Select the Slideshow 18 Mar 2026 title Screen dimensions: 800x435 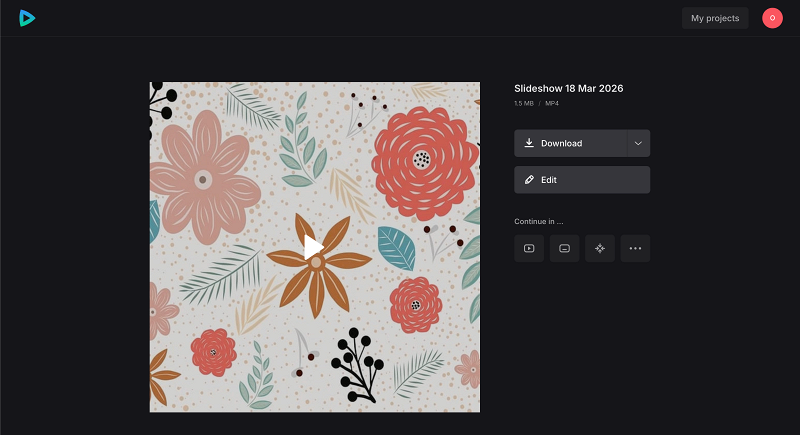568,89
